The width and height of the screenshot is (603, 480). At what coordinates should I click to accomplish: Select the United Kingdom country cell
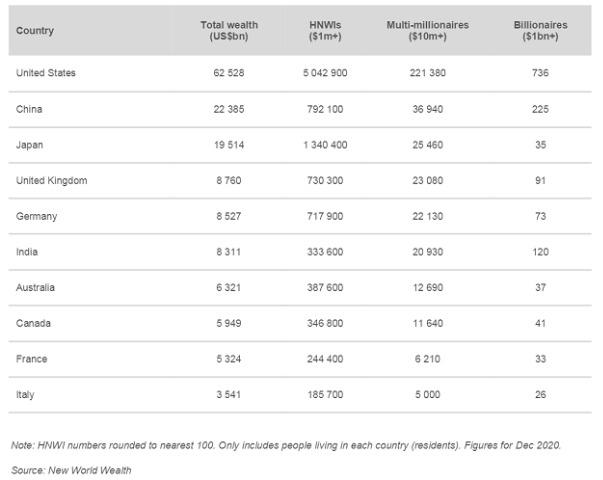[52, 180]
